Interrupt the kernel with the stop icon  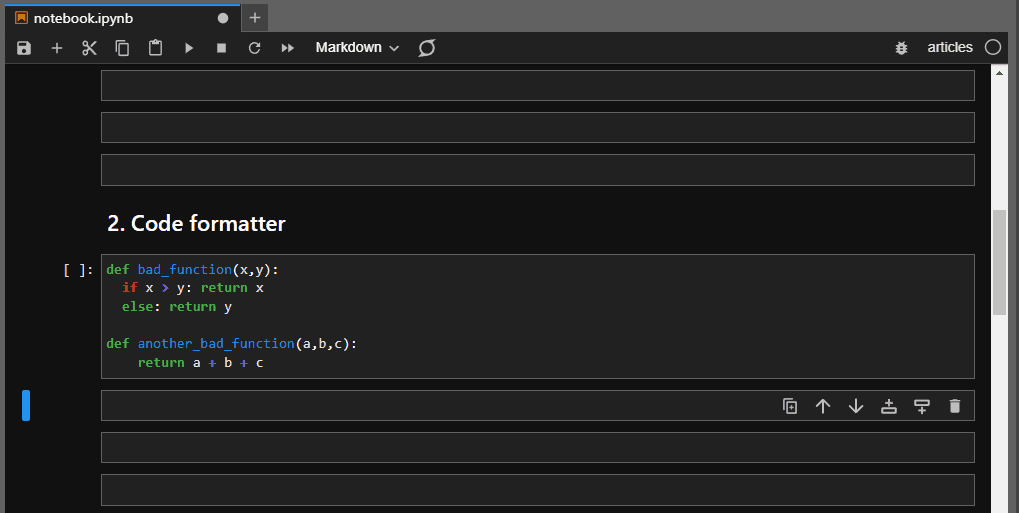pos(222,47)
